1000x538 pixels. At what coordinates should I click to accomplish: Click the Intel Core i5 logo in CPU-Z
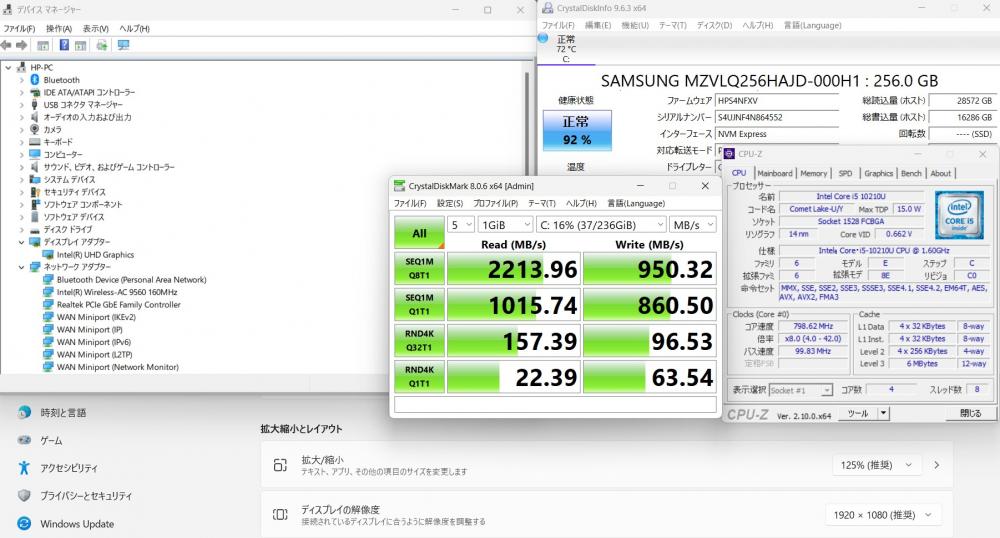click(x=959, y=215)
